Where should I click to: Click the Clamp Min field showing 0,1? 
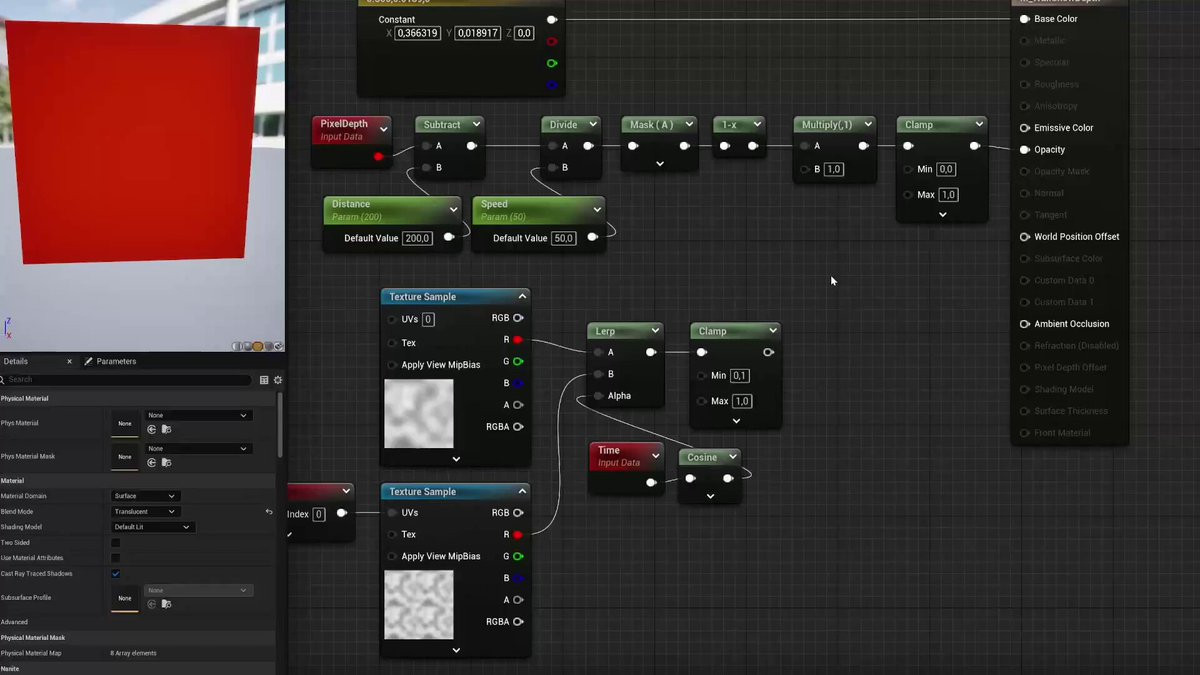coord(740,376)
